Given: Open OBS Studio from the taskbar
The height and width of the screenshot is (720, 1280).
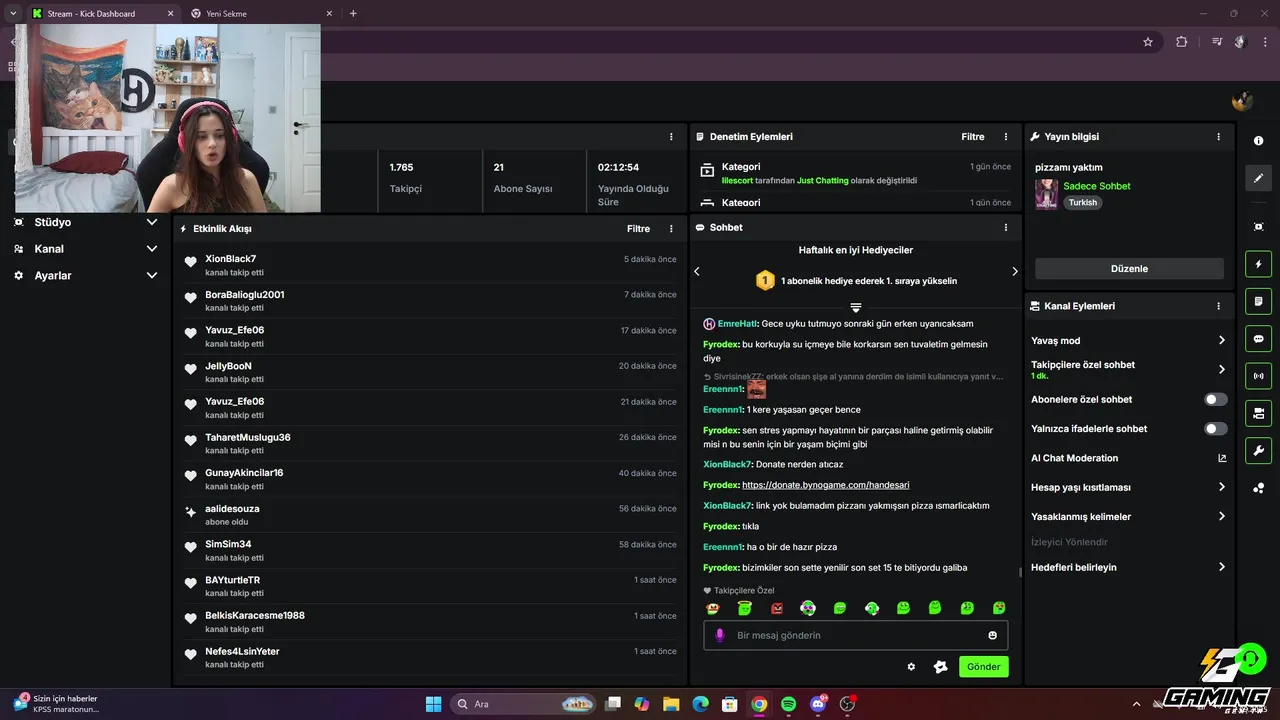Looking at the screenshot, I should pos(848,704).
